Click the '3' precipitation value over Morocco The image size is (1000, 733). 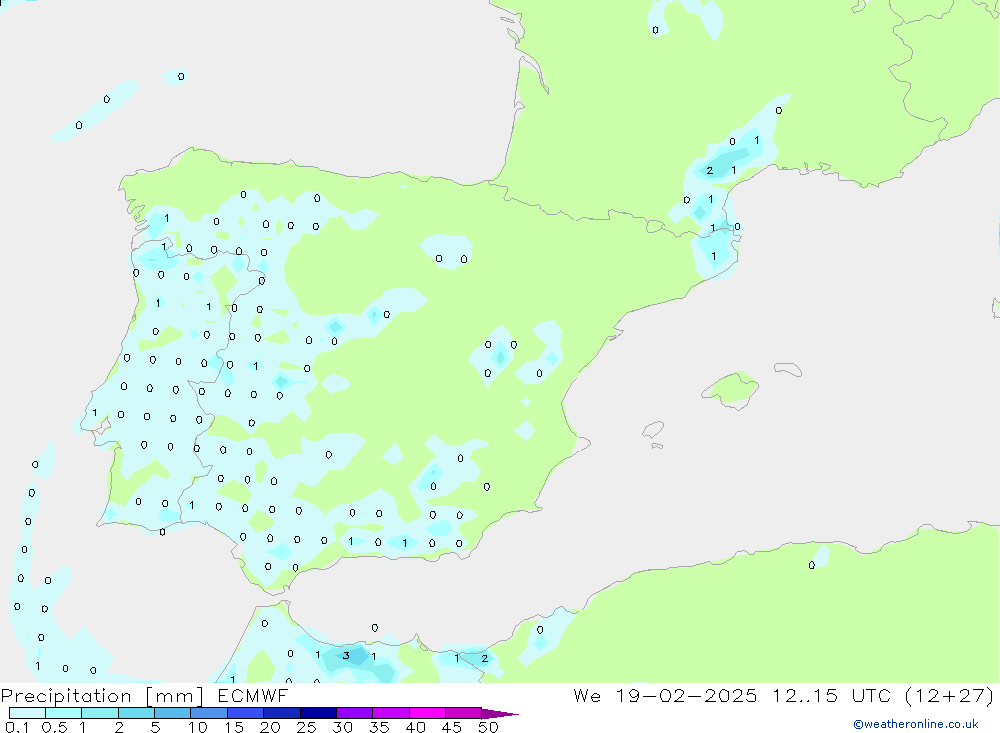click(x=346, y=656)
